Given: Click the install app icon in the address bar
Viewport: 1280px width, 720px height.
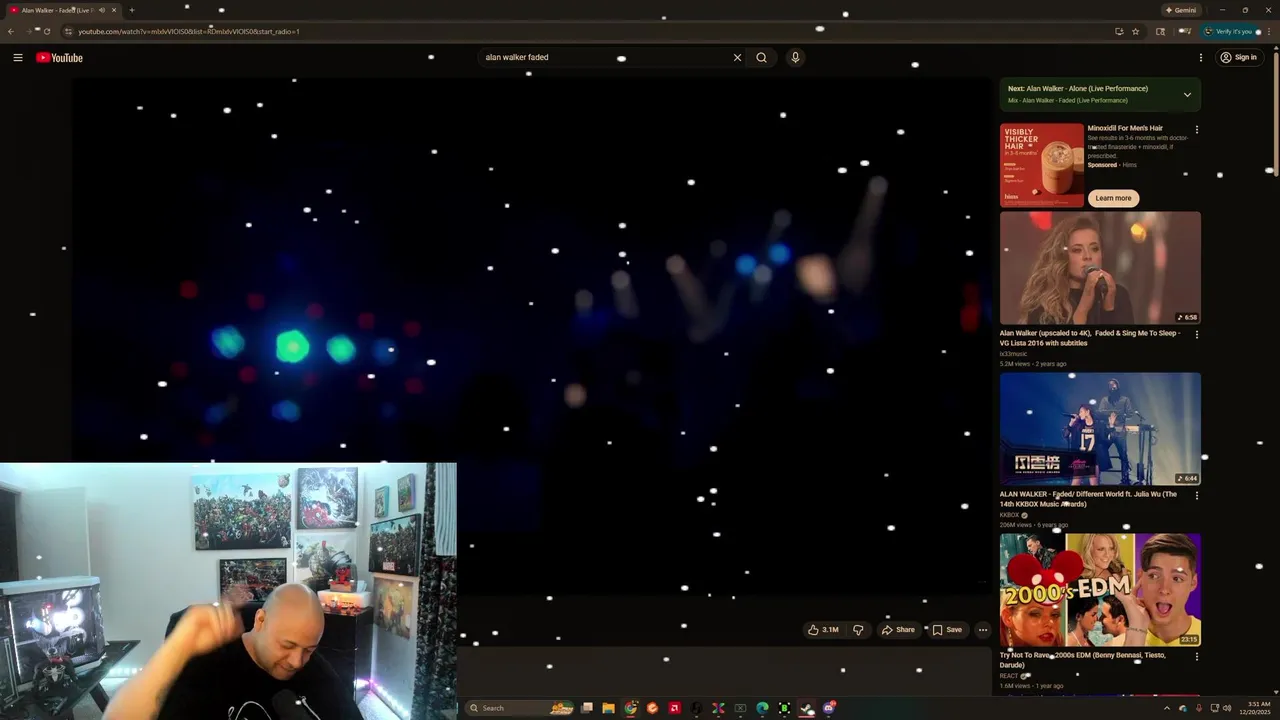Looking at the screenshot, I should [1119, 31].
